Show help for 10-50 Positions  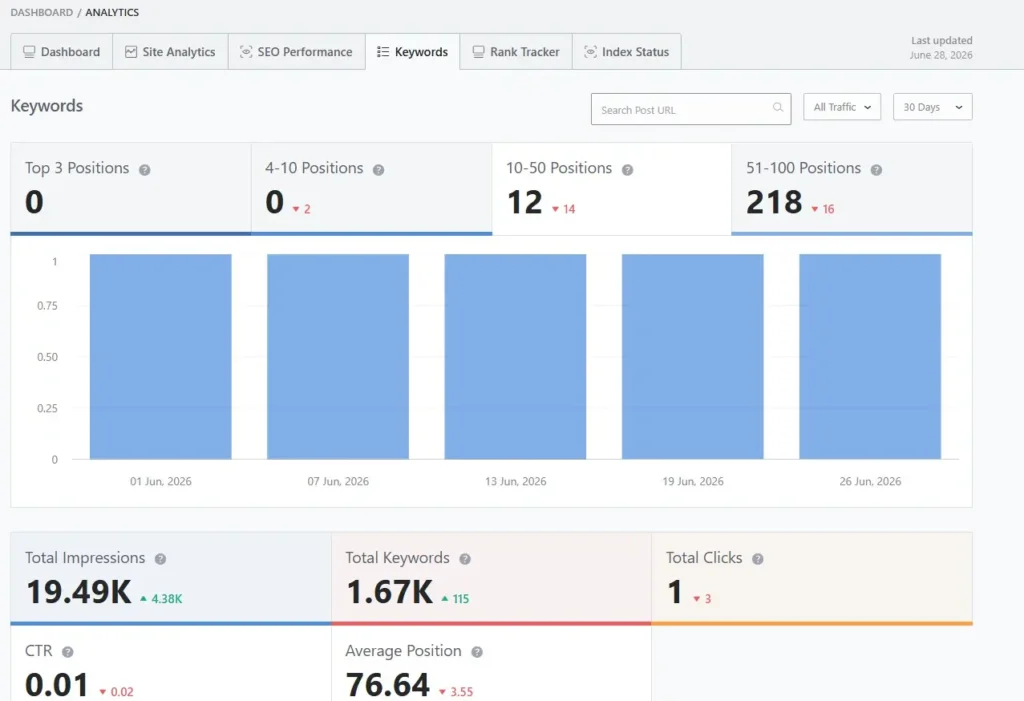[627, 170]
